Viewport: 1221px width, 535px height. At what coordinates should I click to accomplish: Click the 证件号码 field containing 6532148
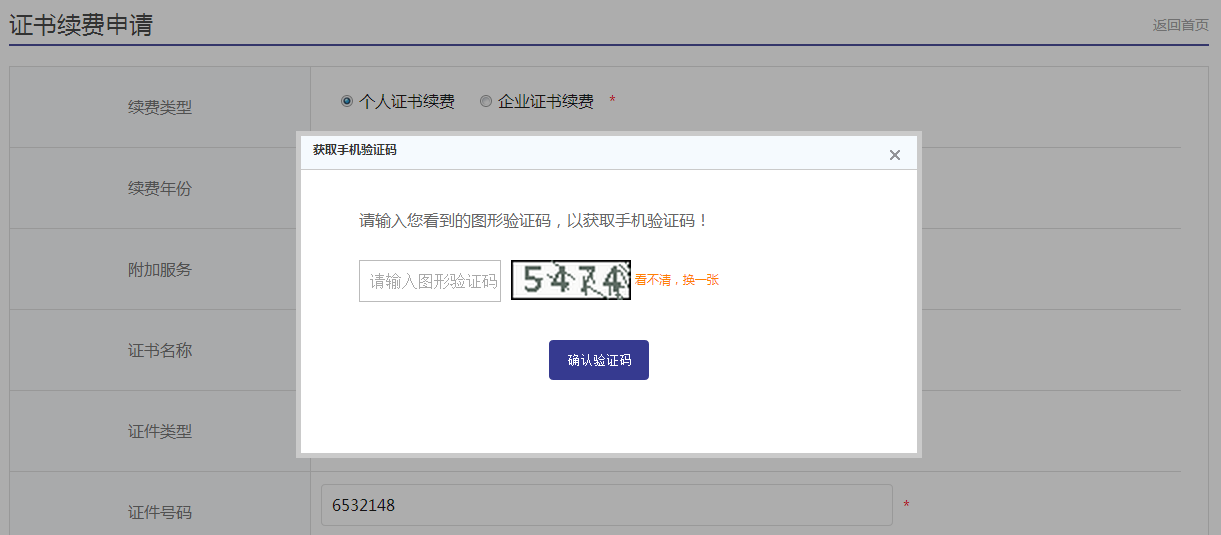(x=606, y=505)
